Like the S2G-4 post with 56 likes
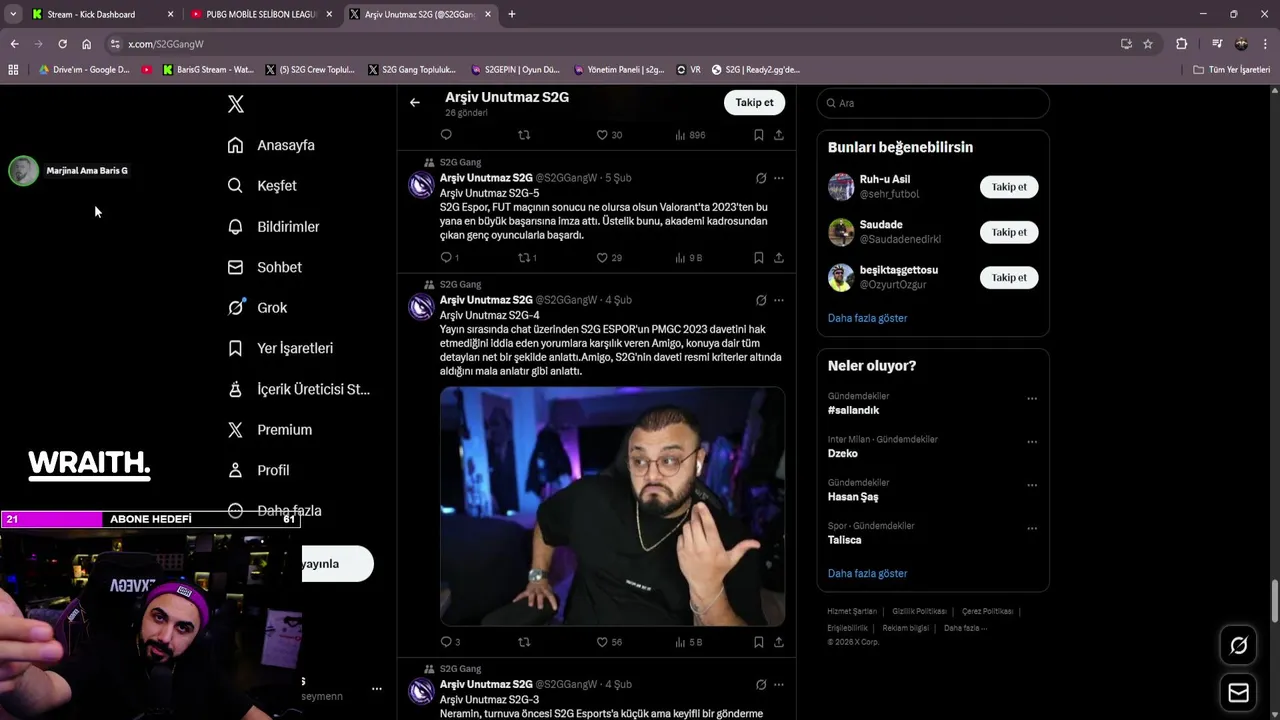The width and height of the screenshot is (1280, 720). 609,642
